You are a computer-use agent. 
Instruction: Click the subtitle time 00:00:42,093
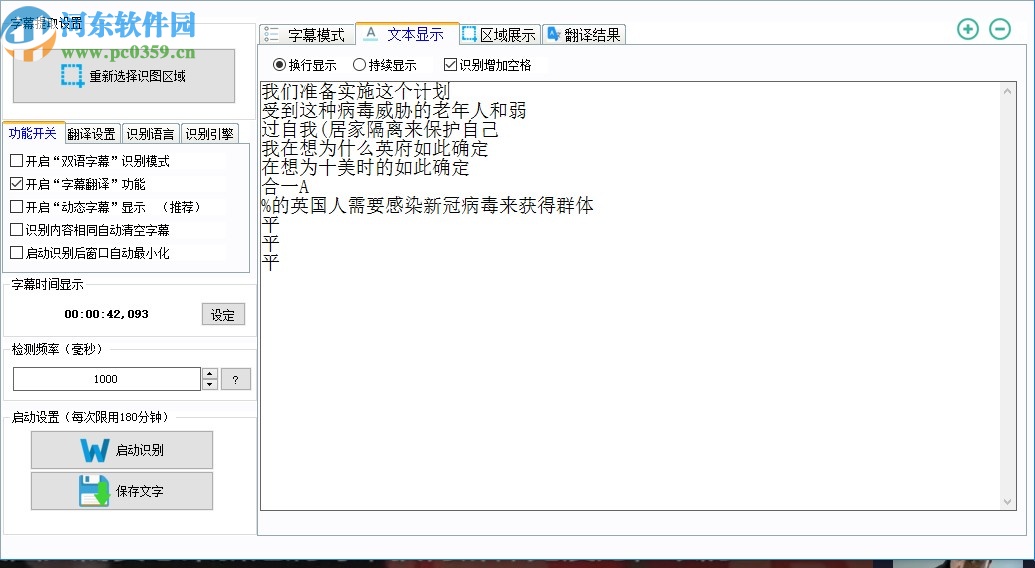(106, 314)
